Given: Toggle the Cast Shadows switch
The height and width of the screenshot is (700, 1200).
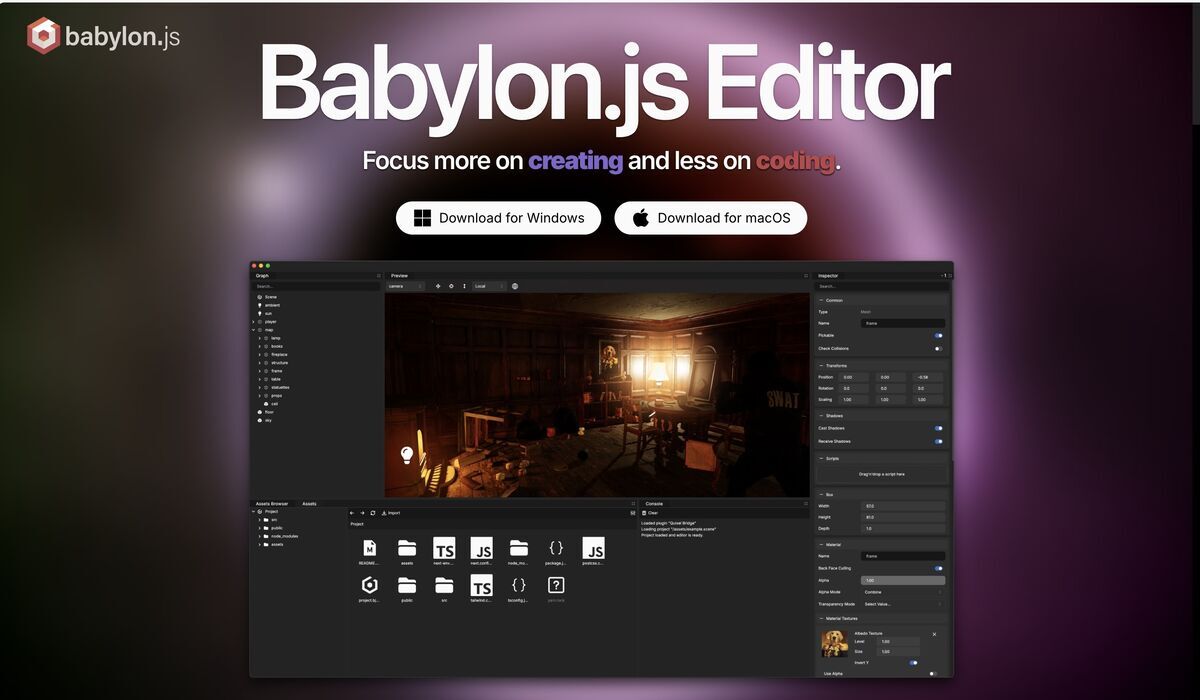Looking at the screenshot, I should (x=938, y=428).
